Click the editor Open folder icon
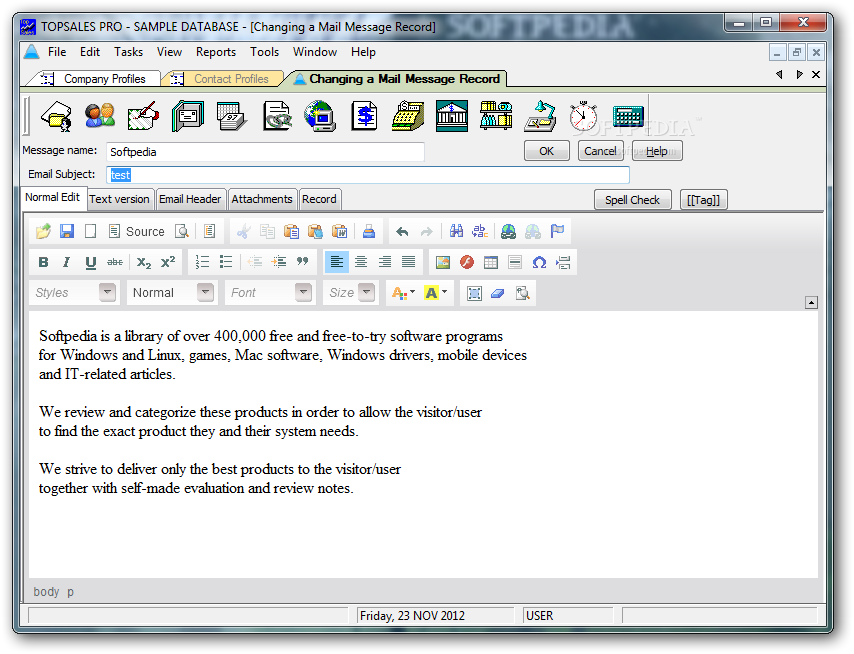Screen dimensions: 854x654 coord(44,231)
